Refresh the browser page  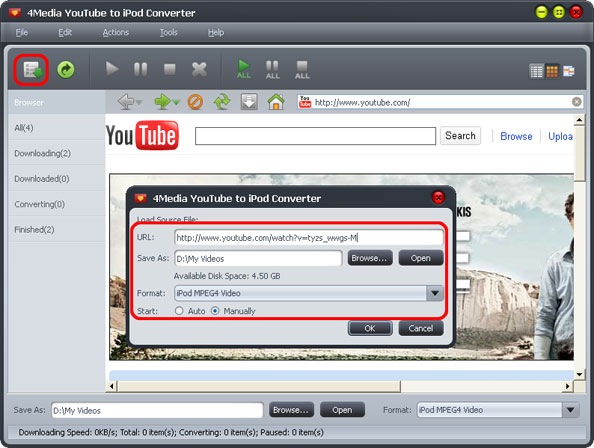(x=222, y=102)
